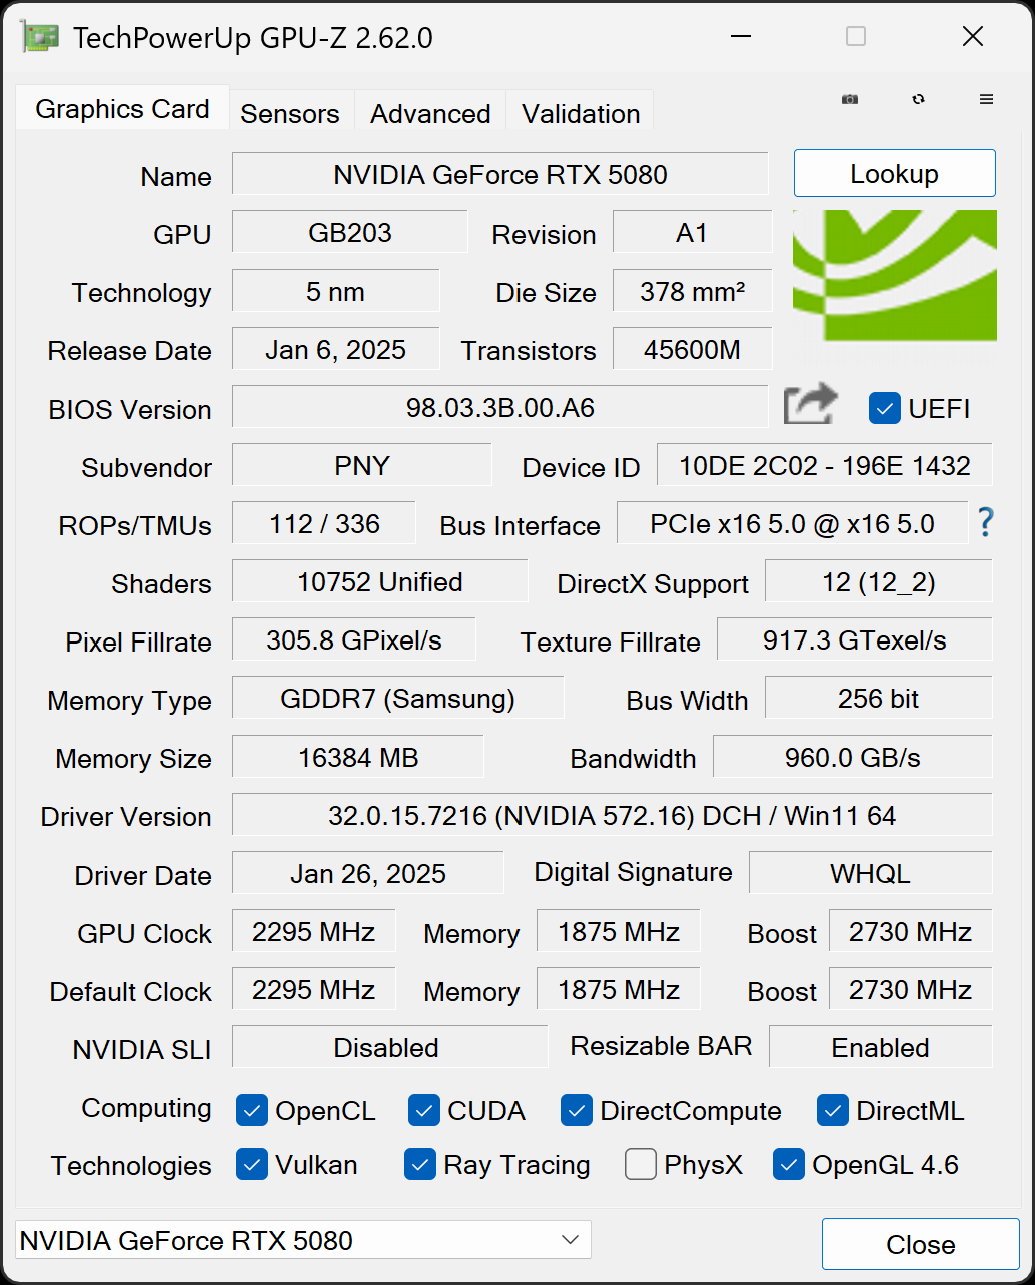
Task: Click the GPU Clock row Boost value 2730 MHz
Action: 911,931
